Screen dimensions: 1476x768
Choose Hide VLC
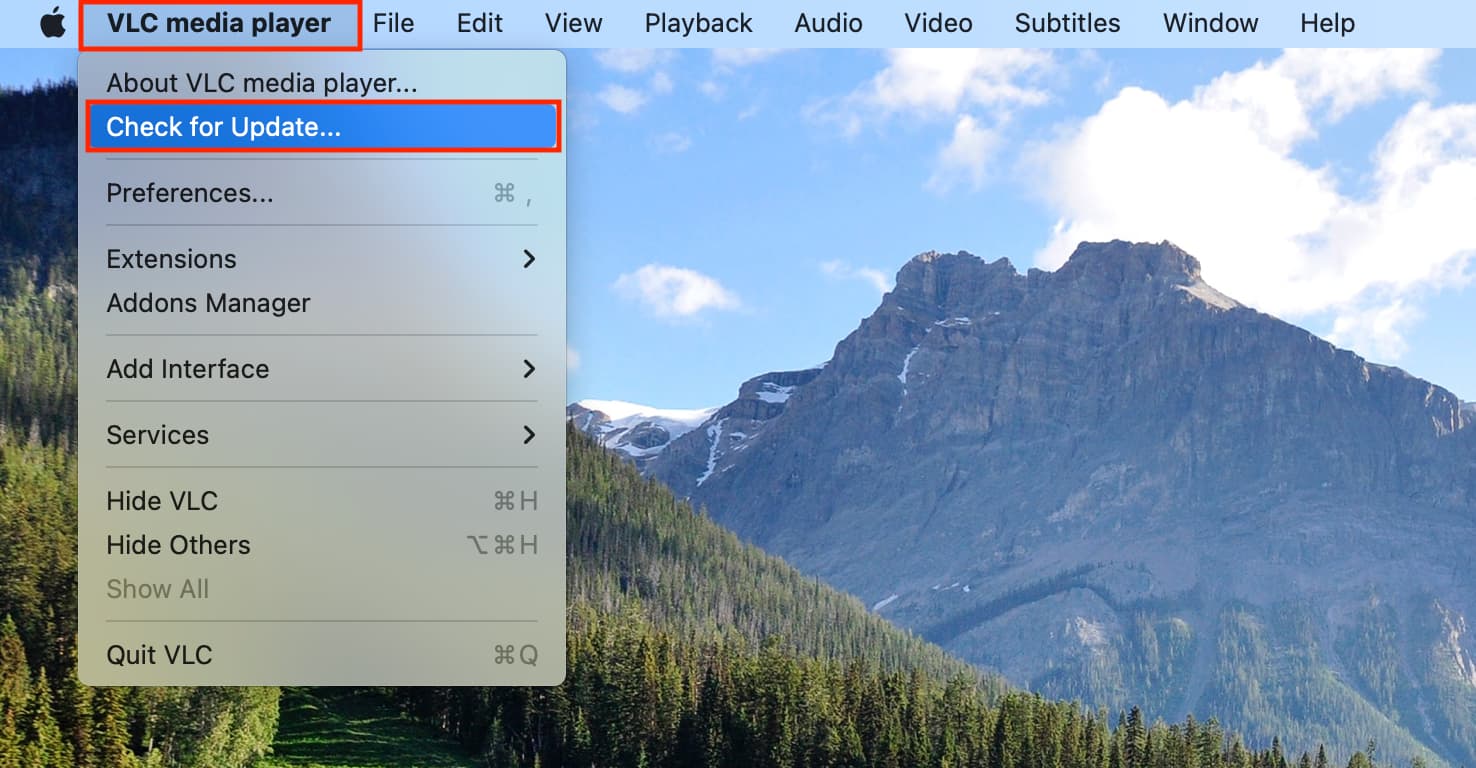pyautogui.click(x=322, y=501)
